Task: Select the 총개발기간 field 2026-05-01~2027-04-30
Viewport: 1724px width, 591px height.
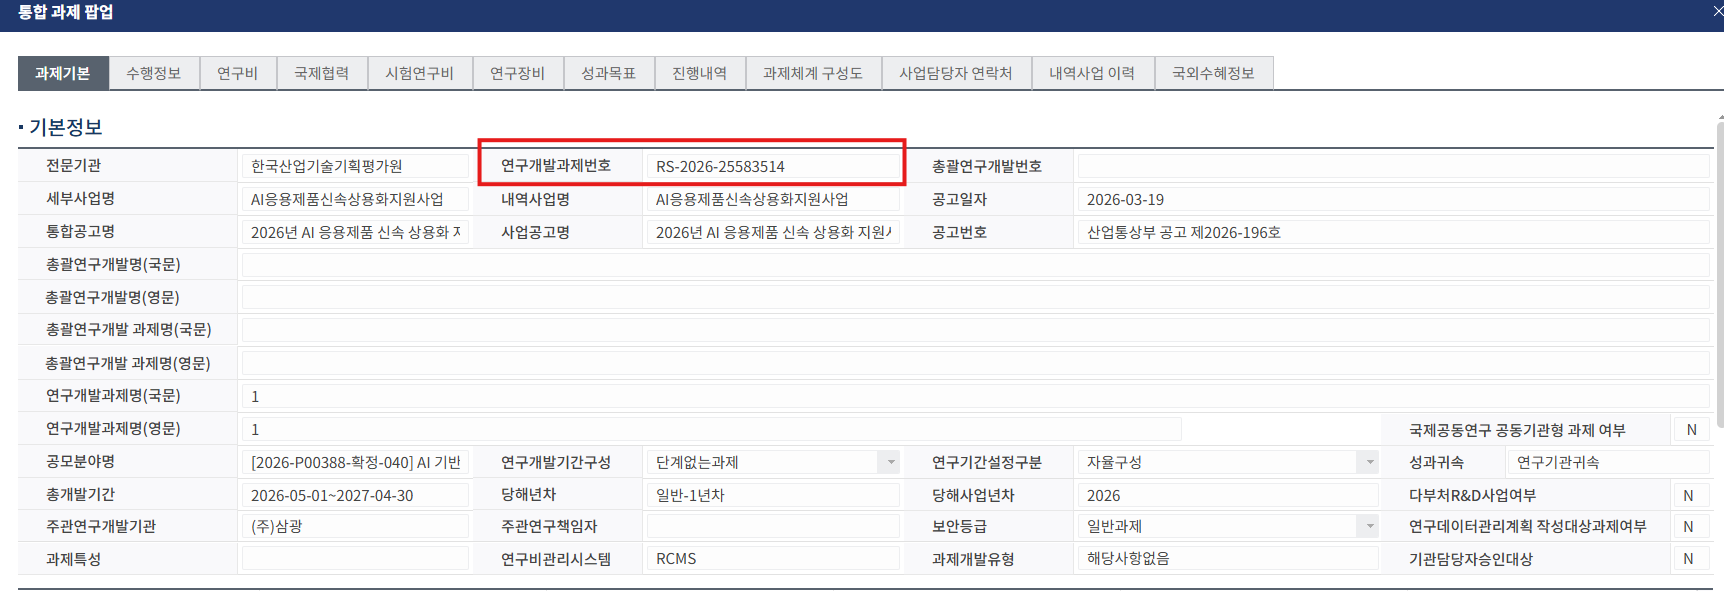Action: coord(355,495)
